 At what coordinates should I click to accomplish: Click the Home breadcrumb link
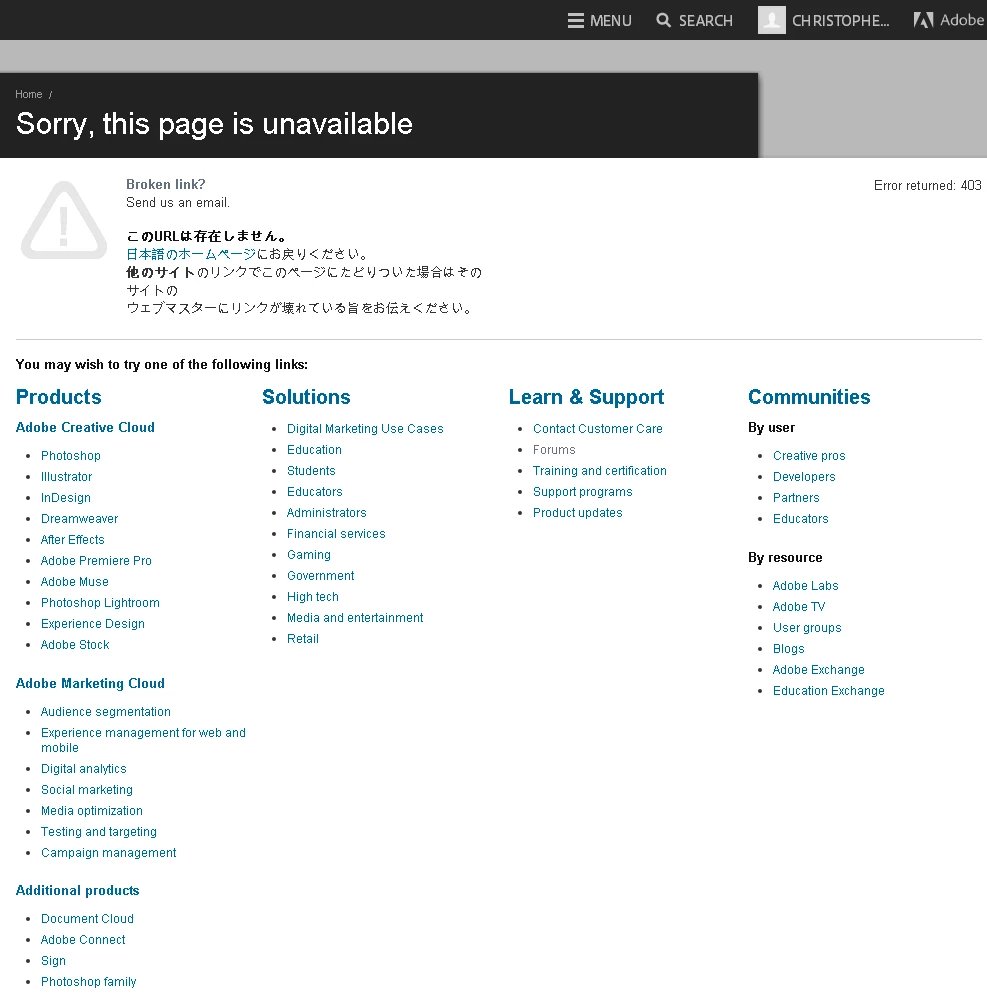tap(29, 94)
